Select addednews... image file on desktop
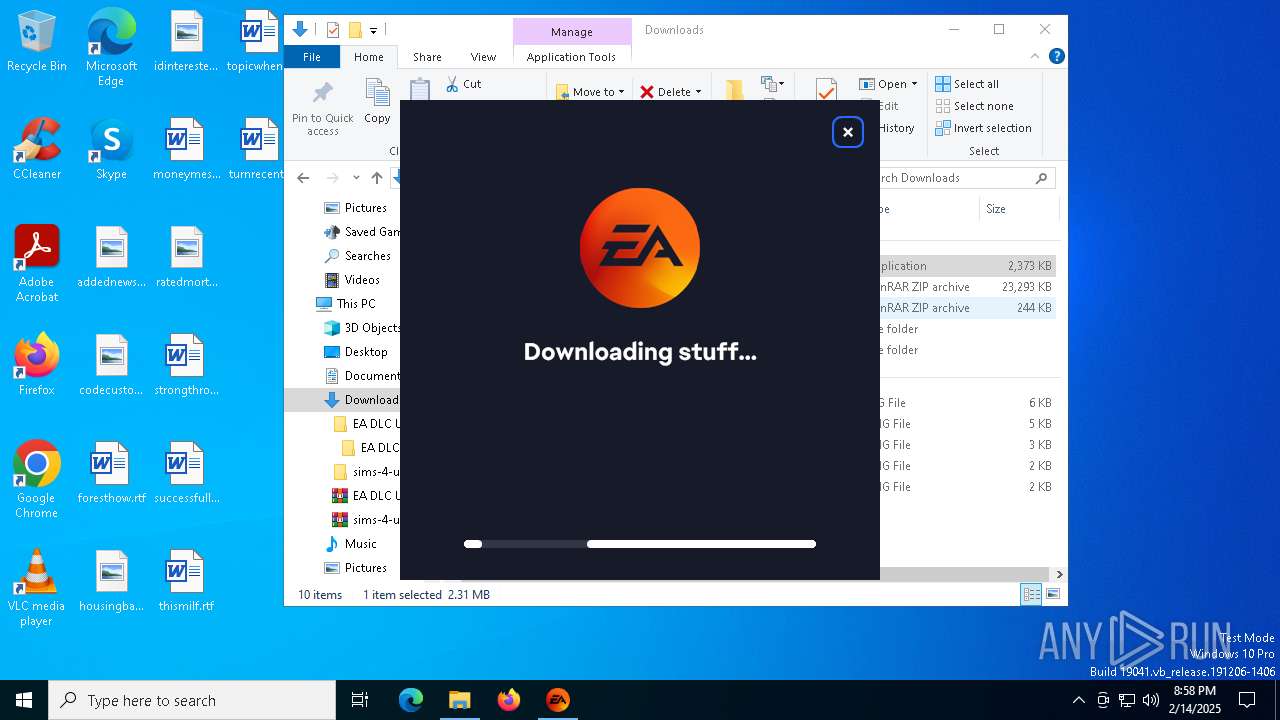Viewport: 1280px width, 720px height. click(x=111, y=257)
